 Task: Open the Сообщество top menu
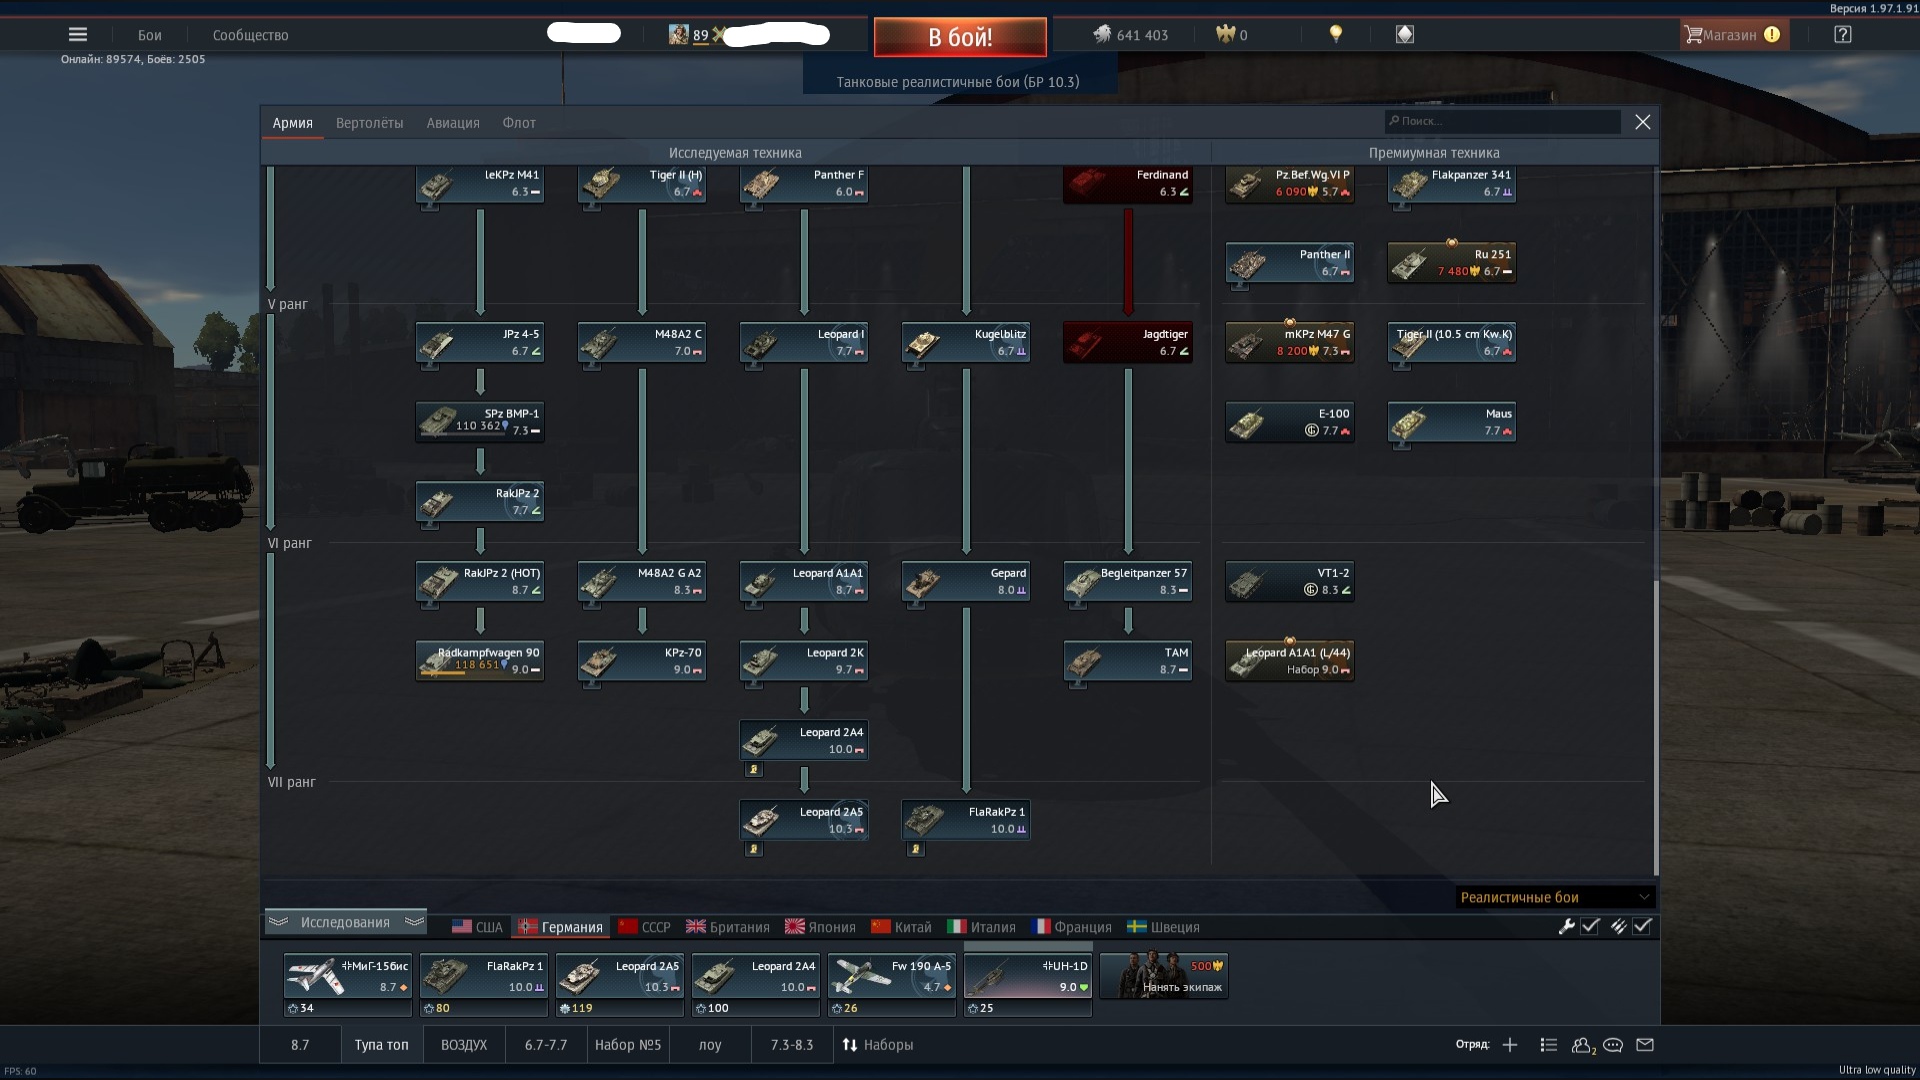click(250, 35)
